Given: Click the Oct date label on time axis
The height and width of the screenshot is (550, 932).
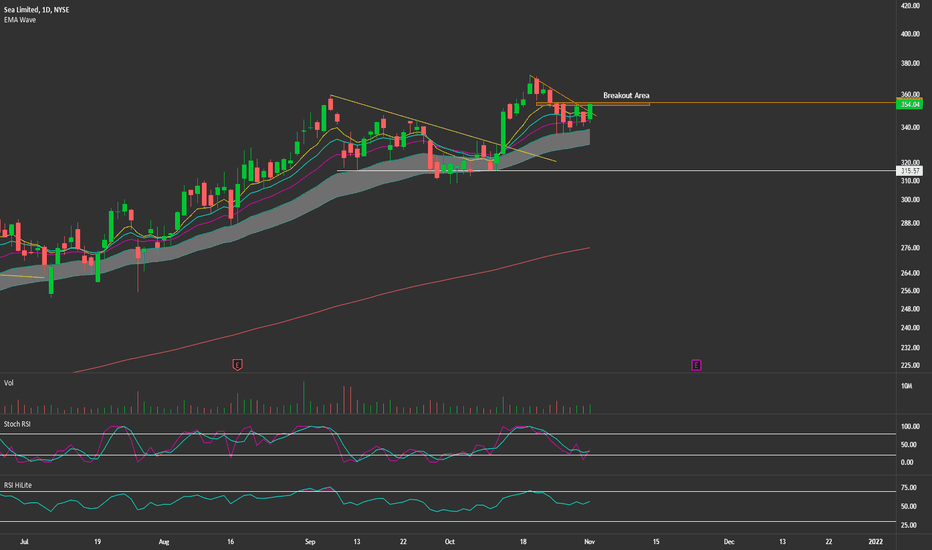Looking at the screenshot, I should tap(450, 542).
